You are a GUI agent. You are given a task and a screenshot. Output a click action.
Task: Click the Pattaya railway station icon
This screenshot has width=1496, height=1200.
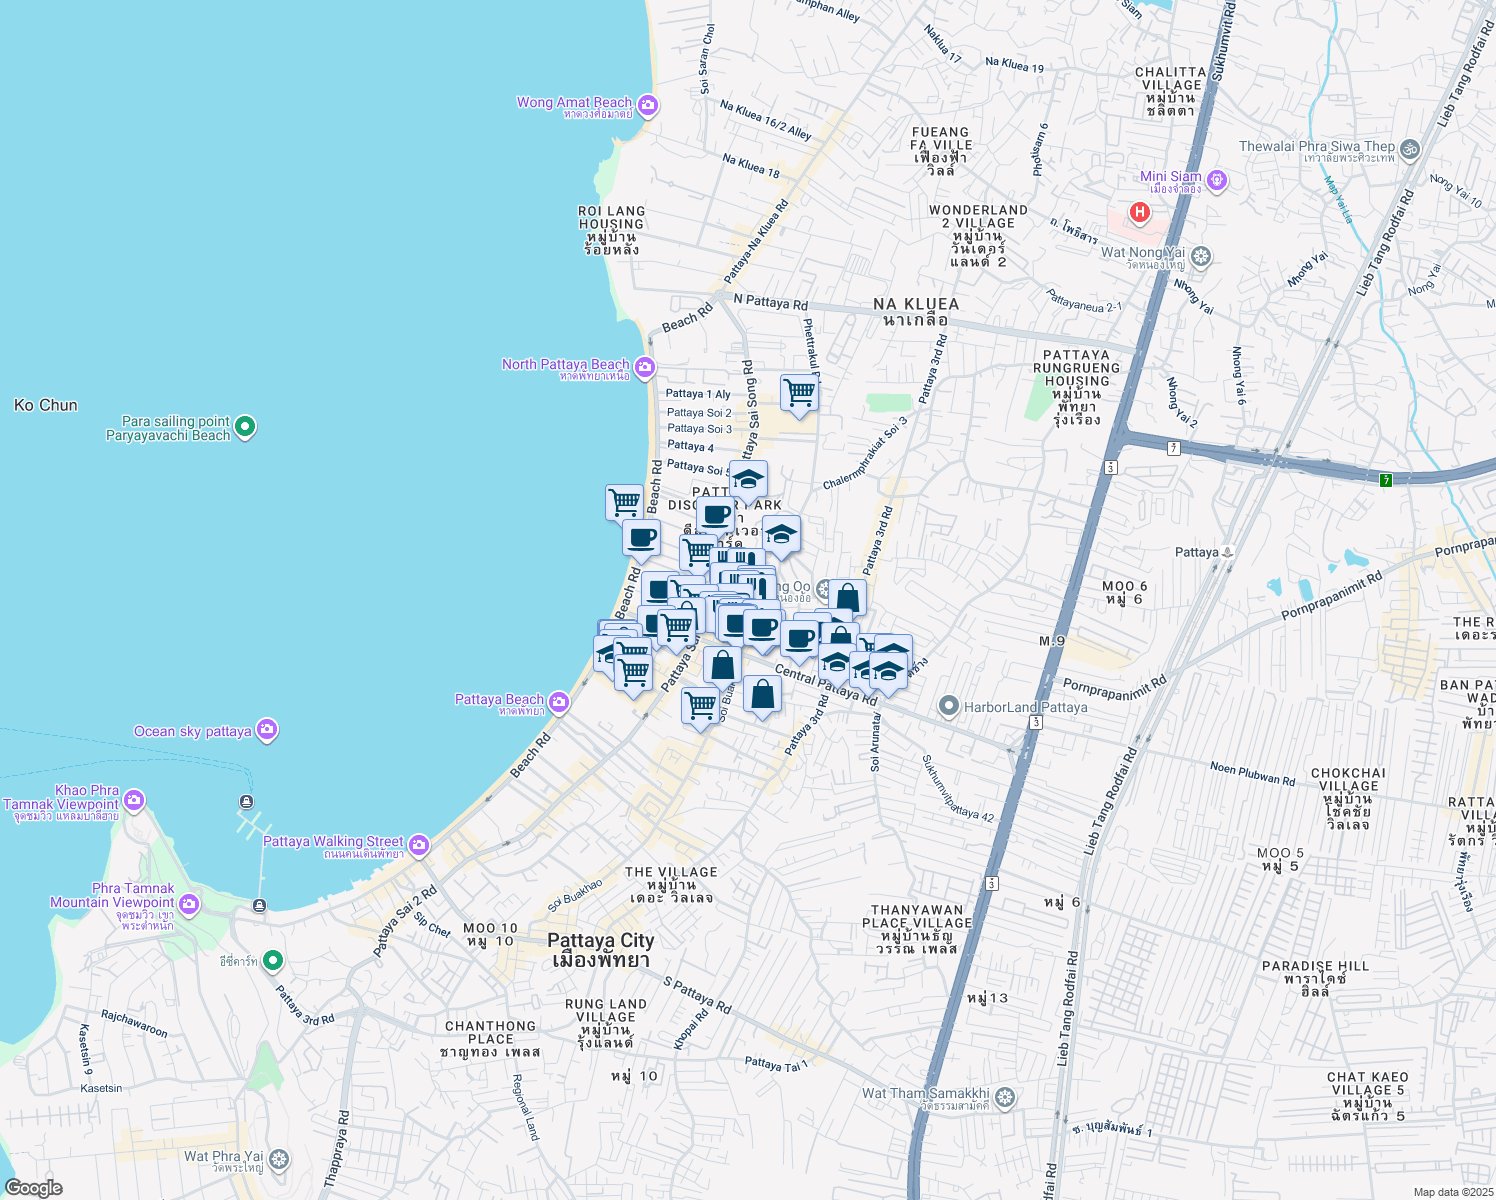click(x=1228, y=552)
